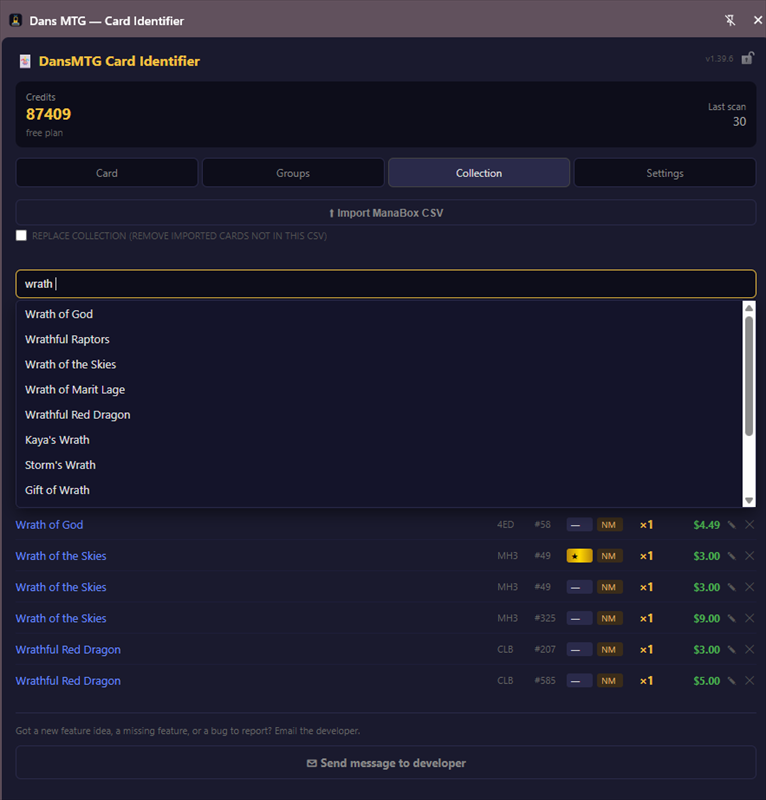
Task: Click the $9.00 price value
Action: click(706, 618)
